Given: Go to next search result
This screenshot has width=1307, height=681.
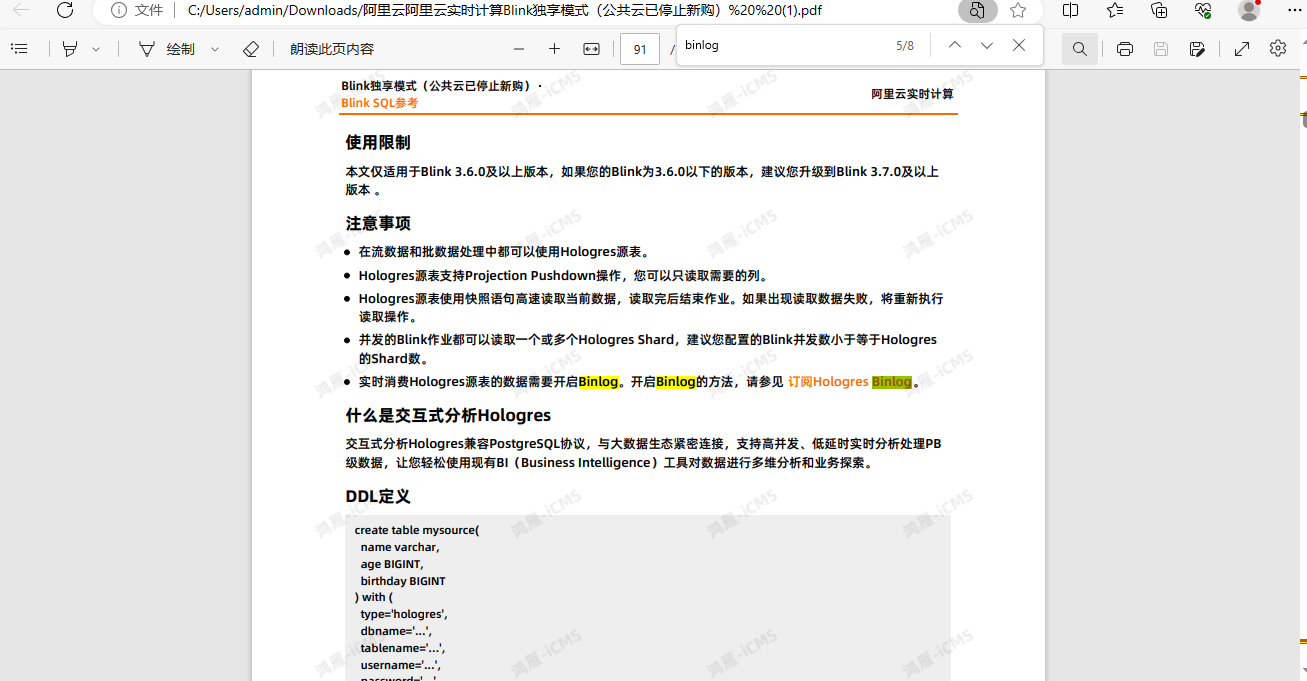Looking at the screenshot, I should click(x=987, y=45).
